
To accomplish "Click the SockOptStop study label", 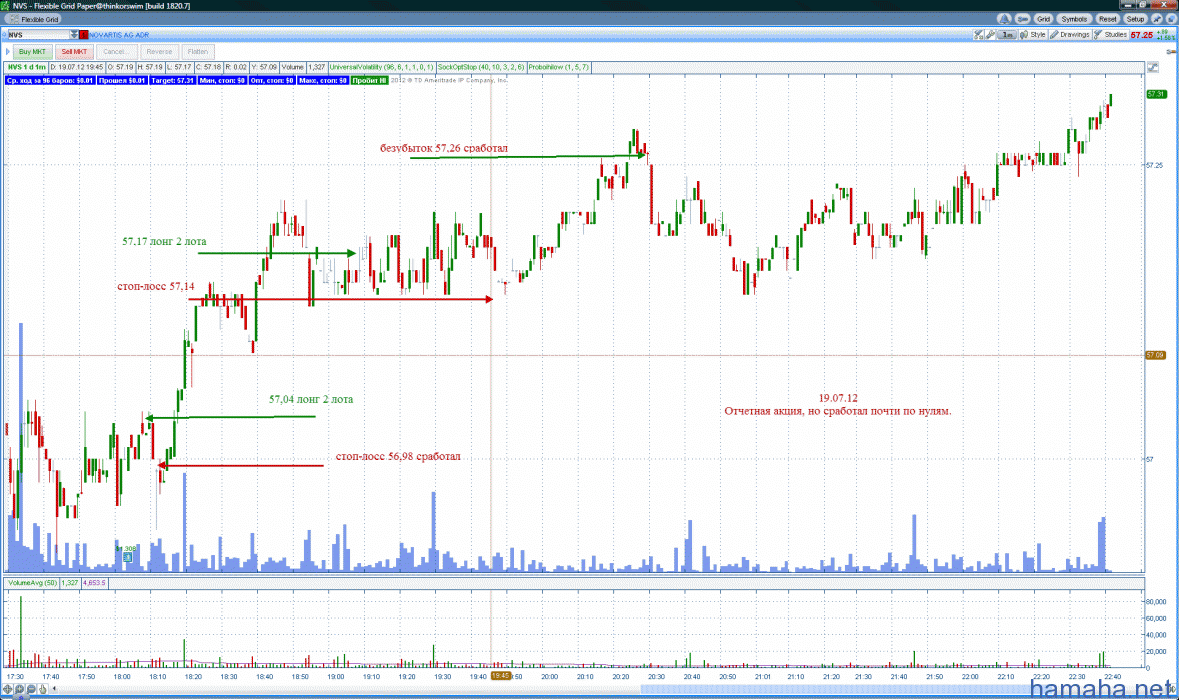I will coord(481,67).
